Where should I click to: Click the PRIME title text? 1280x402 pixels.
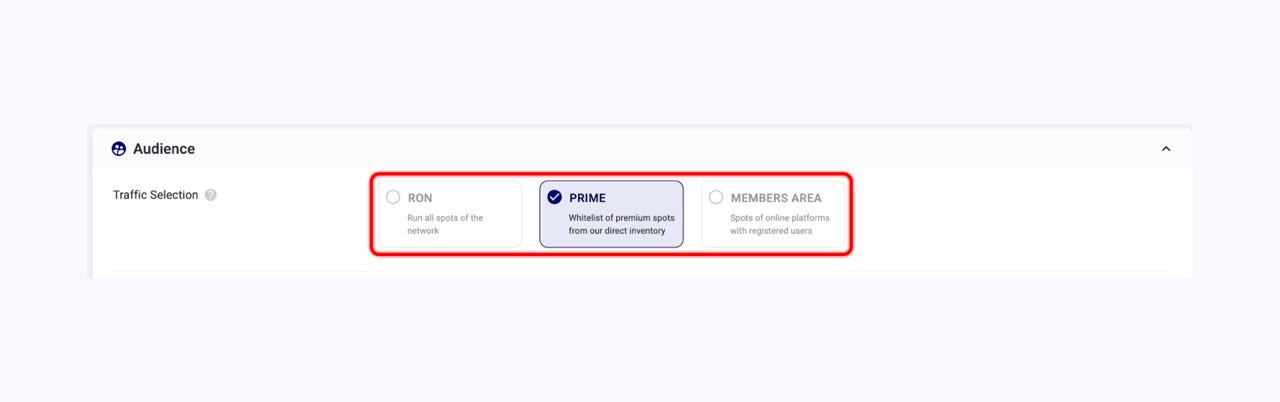point(588,198)
